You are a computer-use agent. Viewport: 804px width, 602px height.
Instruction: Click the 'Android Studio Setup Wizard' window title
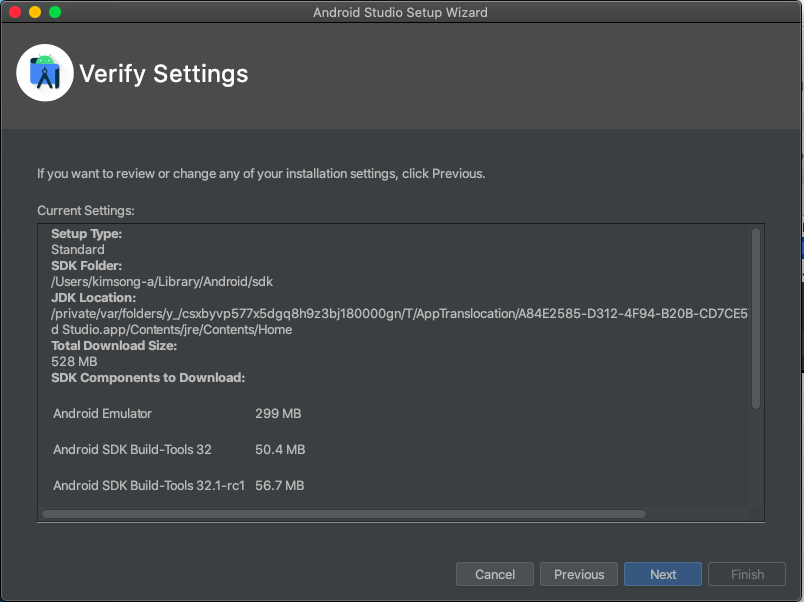(x=400, y=12)
